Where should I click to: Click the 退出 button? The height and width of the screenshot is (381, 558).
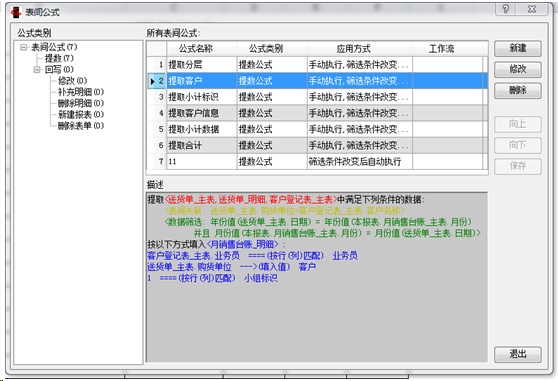point(517,354)
